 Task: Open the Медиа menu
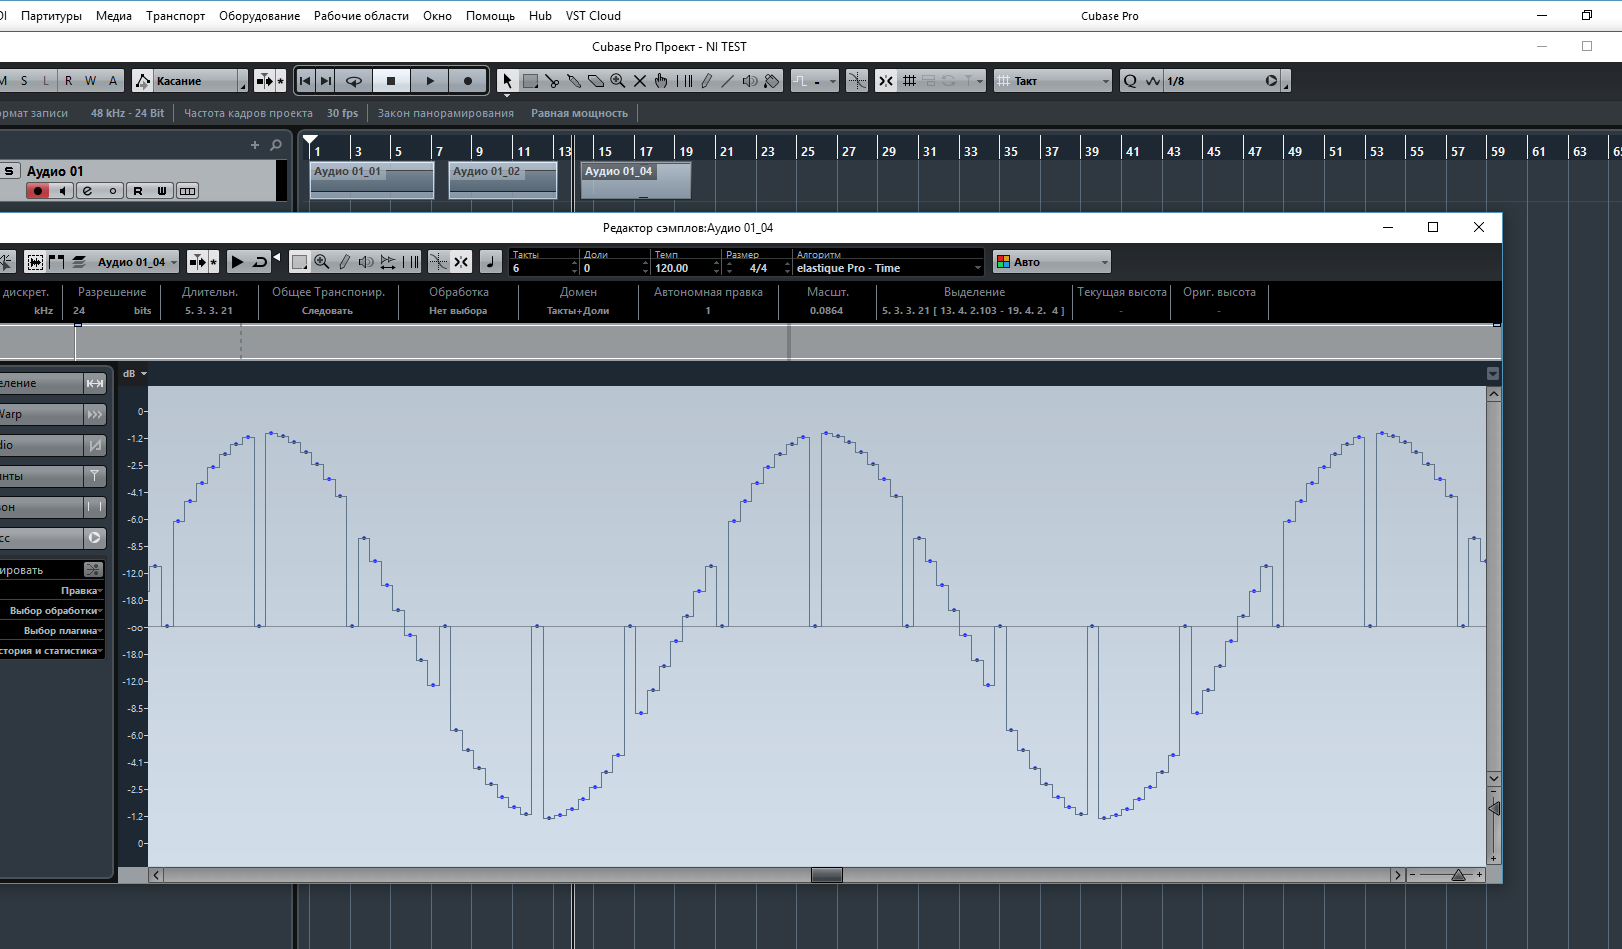(x=114, y=16)
